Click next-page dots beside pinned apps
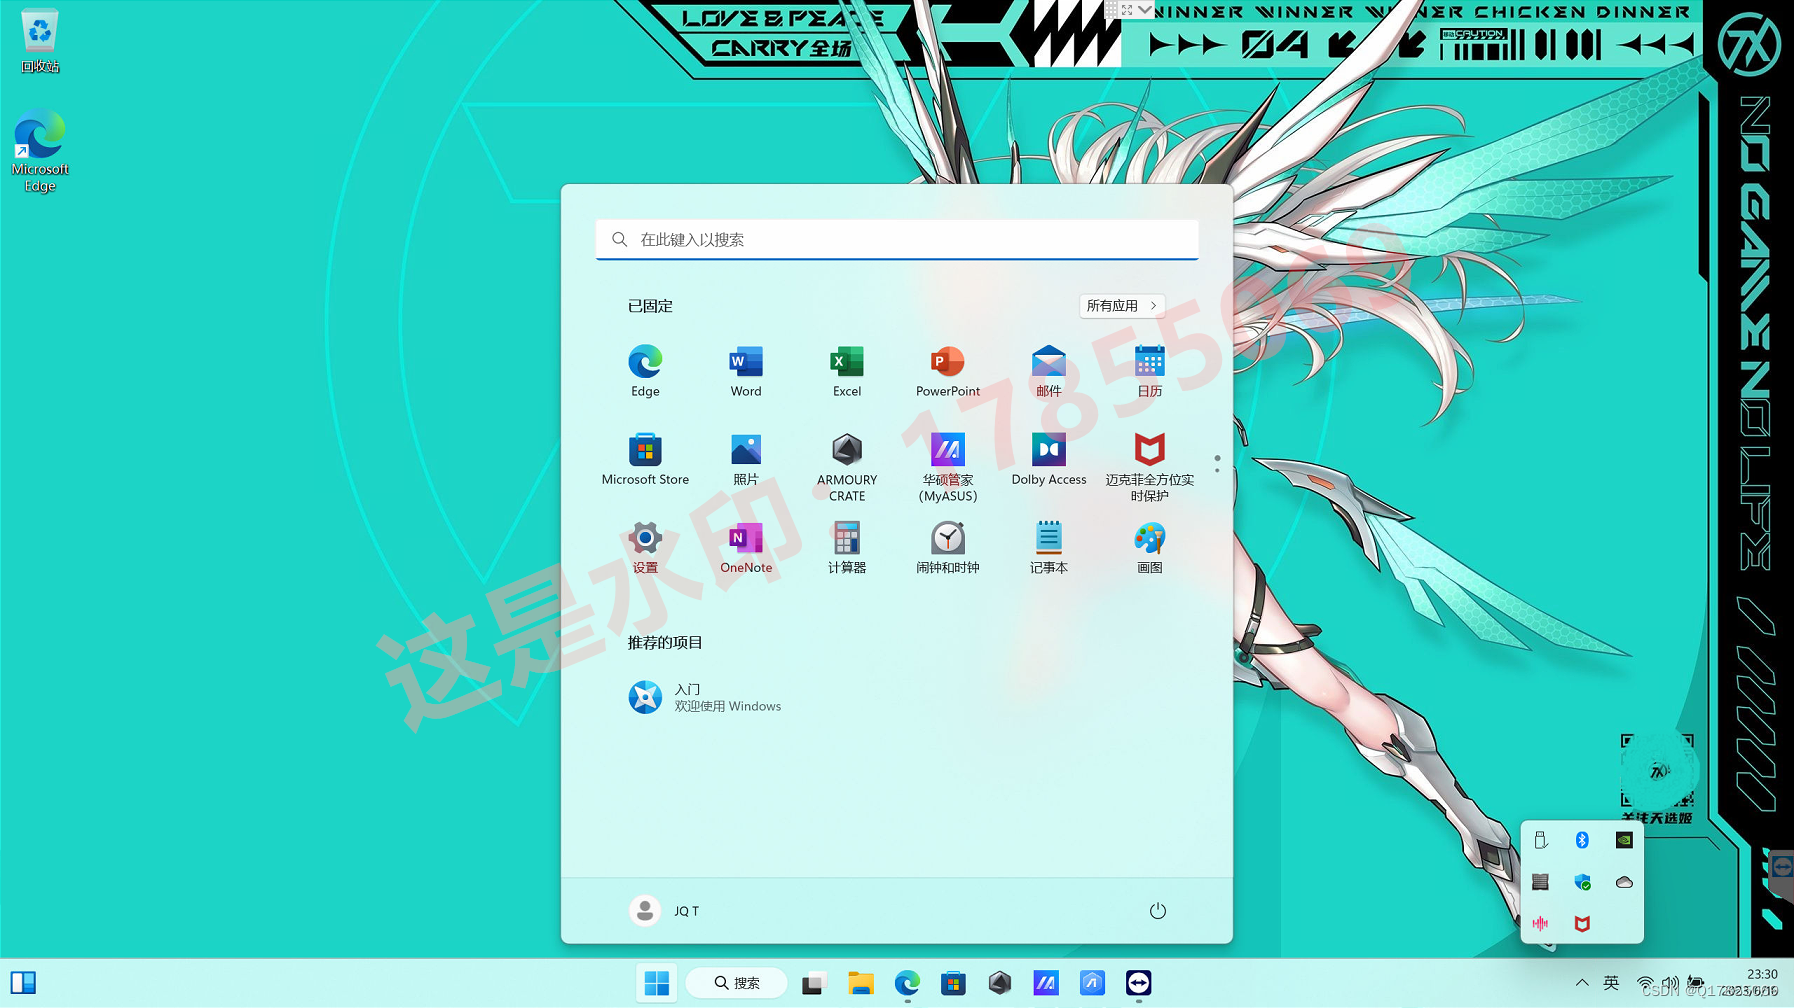This screenshot has width=1794, height=1008. pos(1217,464)
